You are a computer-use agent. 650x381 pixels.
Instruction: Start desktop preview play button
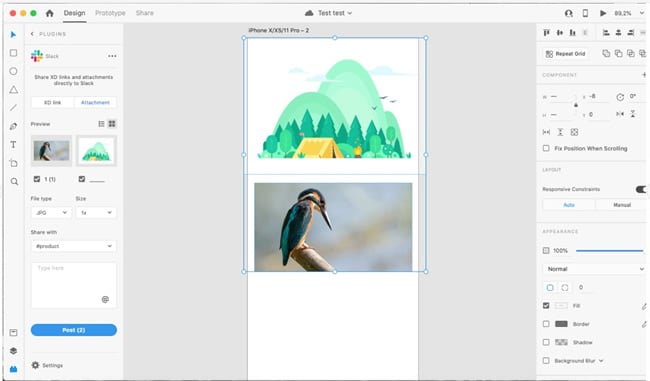[x=603, y=13]
